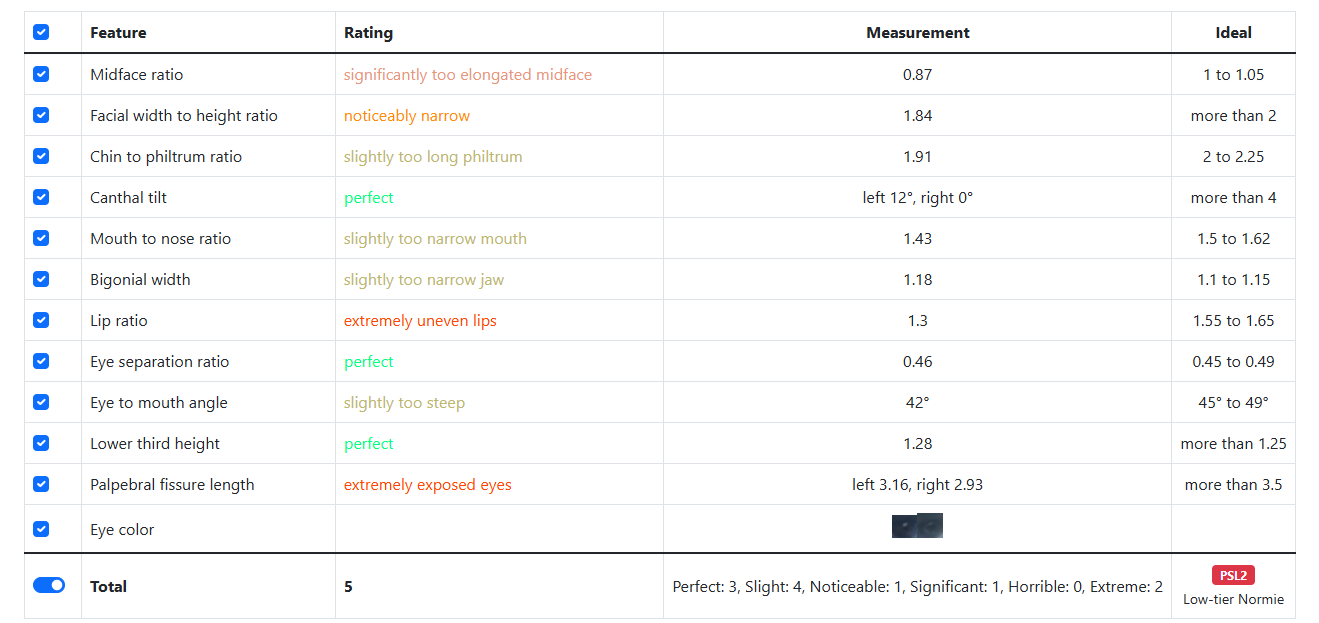Switch off the Total toggle
The height and width of the screenshot is (623, 1319).
49,585
